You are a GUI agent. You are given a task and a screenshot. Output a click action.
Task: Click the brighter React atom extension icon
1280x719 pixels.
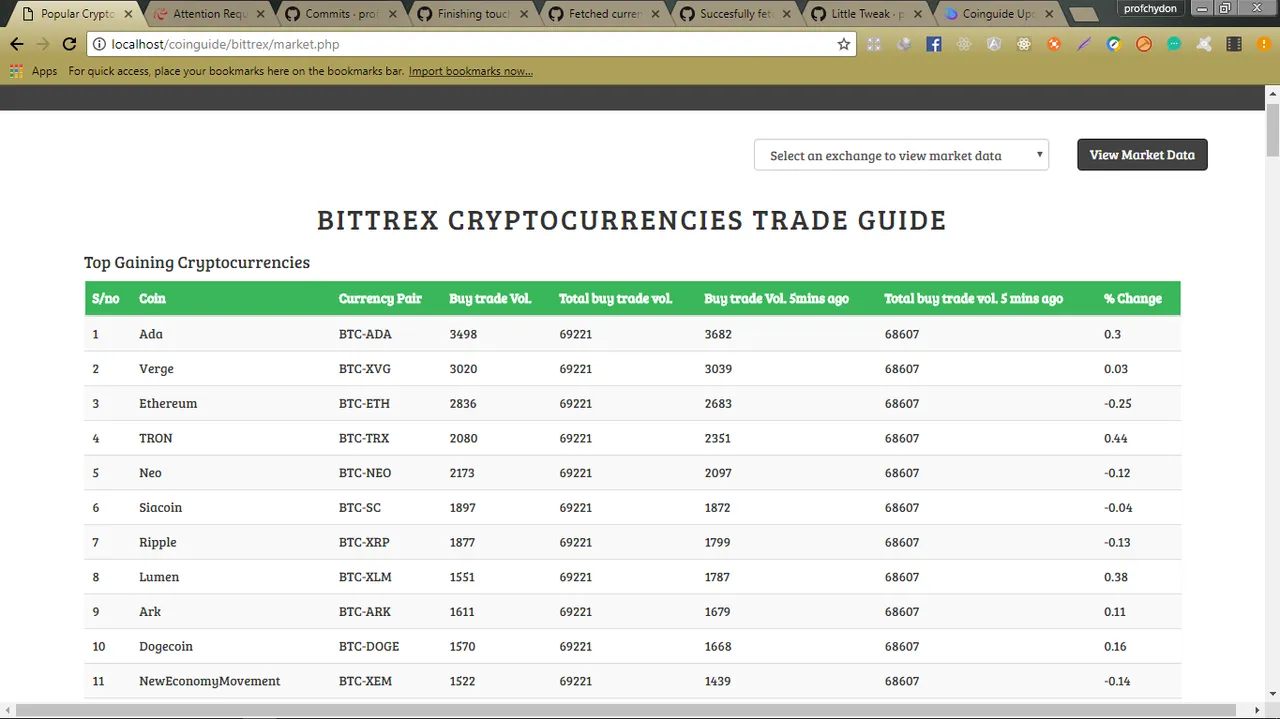(1024, 44)
